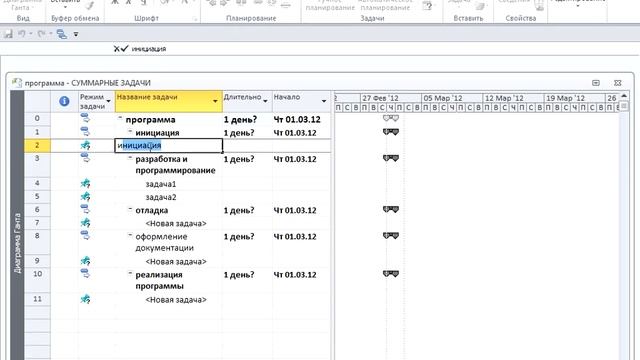Click the 'программа' task name in row 0
Image resolution: width=640 pixels, height=360 pixels.
151,120
